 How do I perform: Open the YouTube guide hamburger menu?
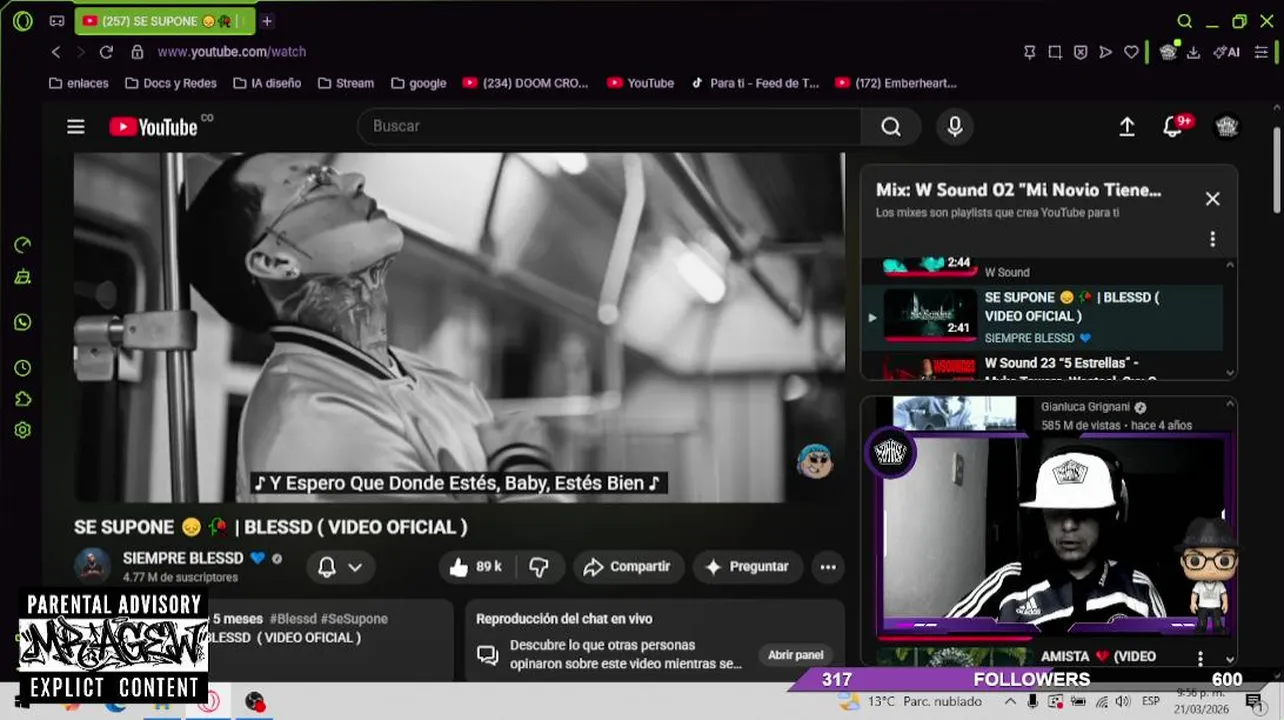76,126
